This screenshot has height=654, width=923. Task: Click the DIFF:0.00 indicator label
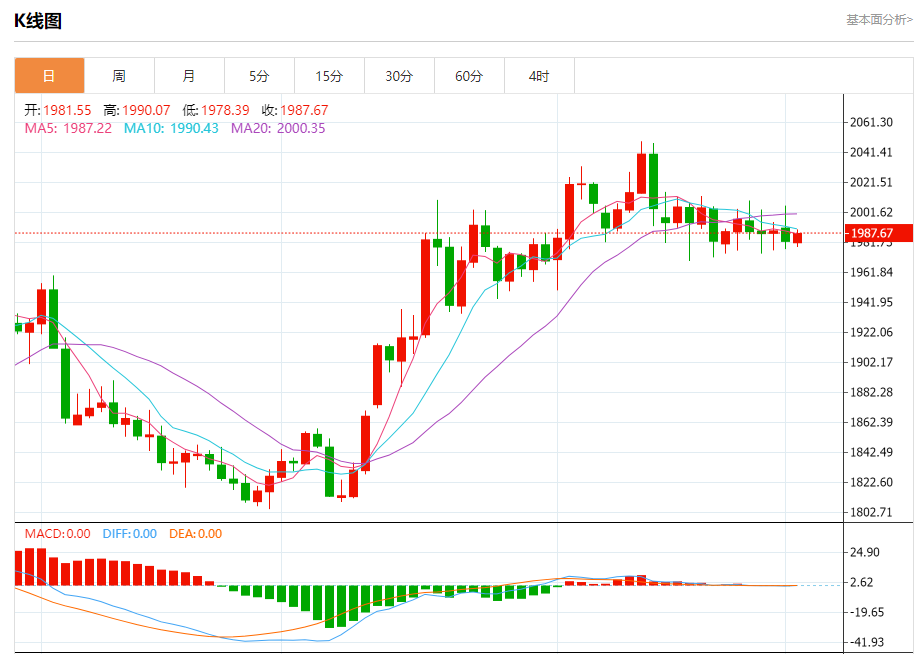click(x=130, y=534)
